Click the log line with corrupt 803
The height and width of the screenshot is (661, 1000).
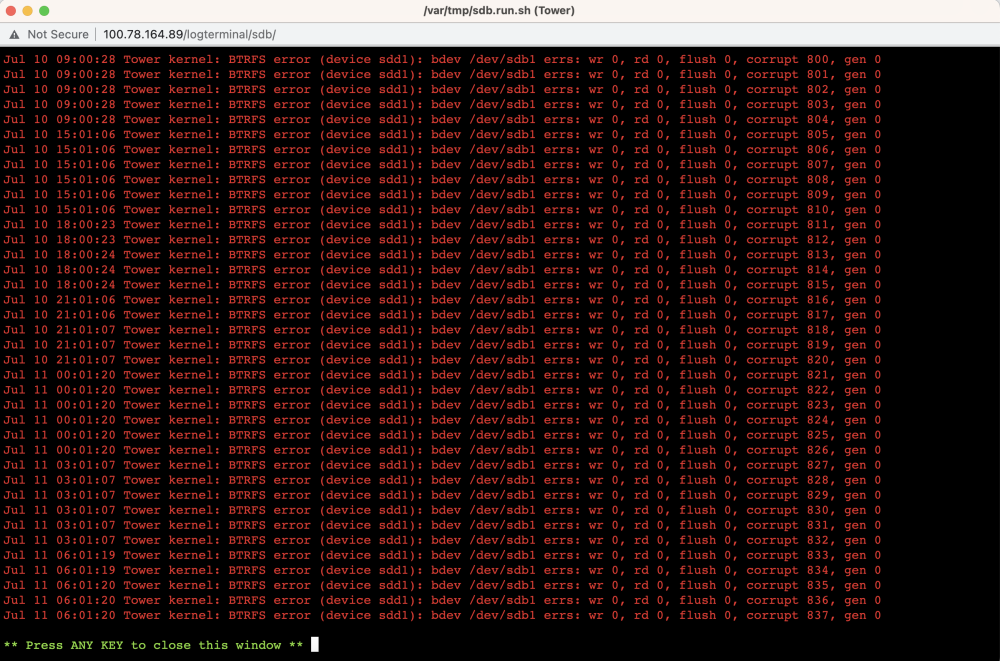click(x=442, y=105)
